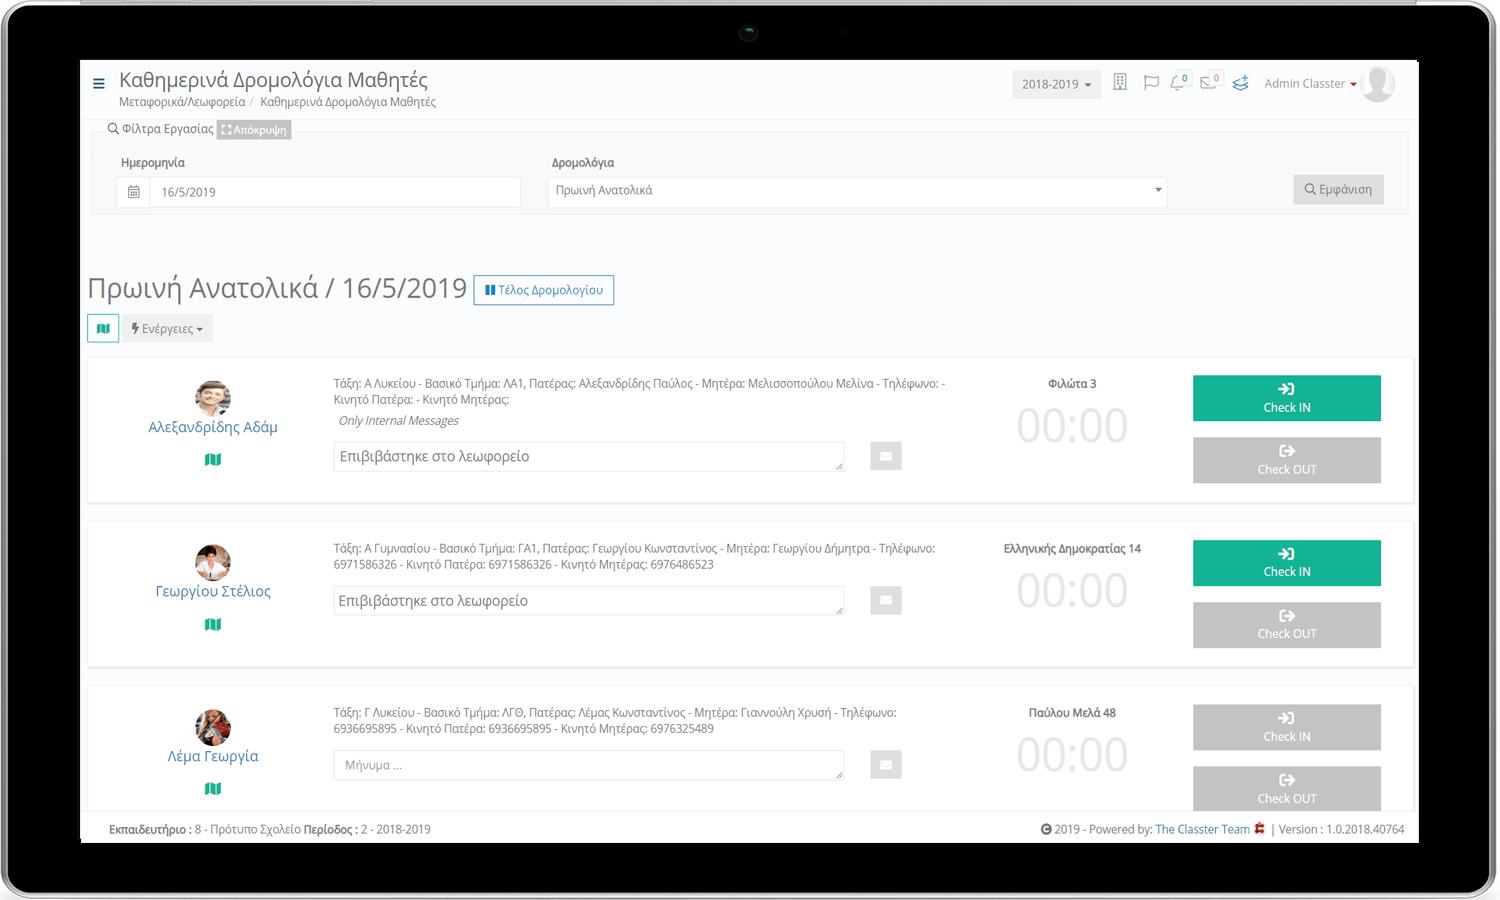The height and width of the screenshot is (900, 1500).
Task: Click the Only Internal Messages note
Action: (x=398, y=421)
